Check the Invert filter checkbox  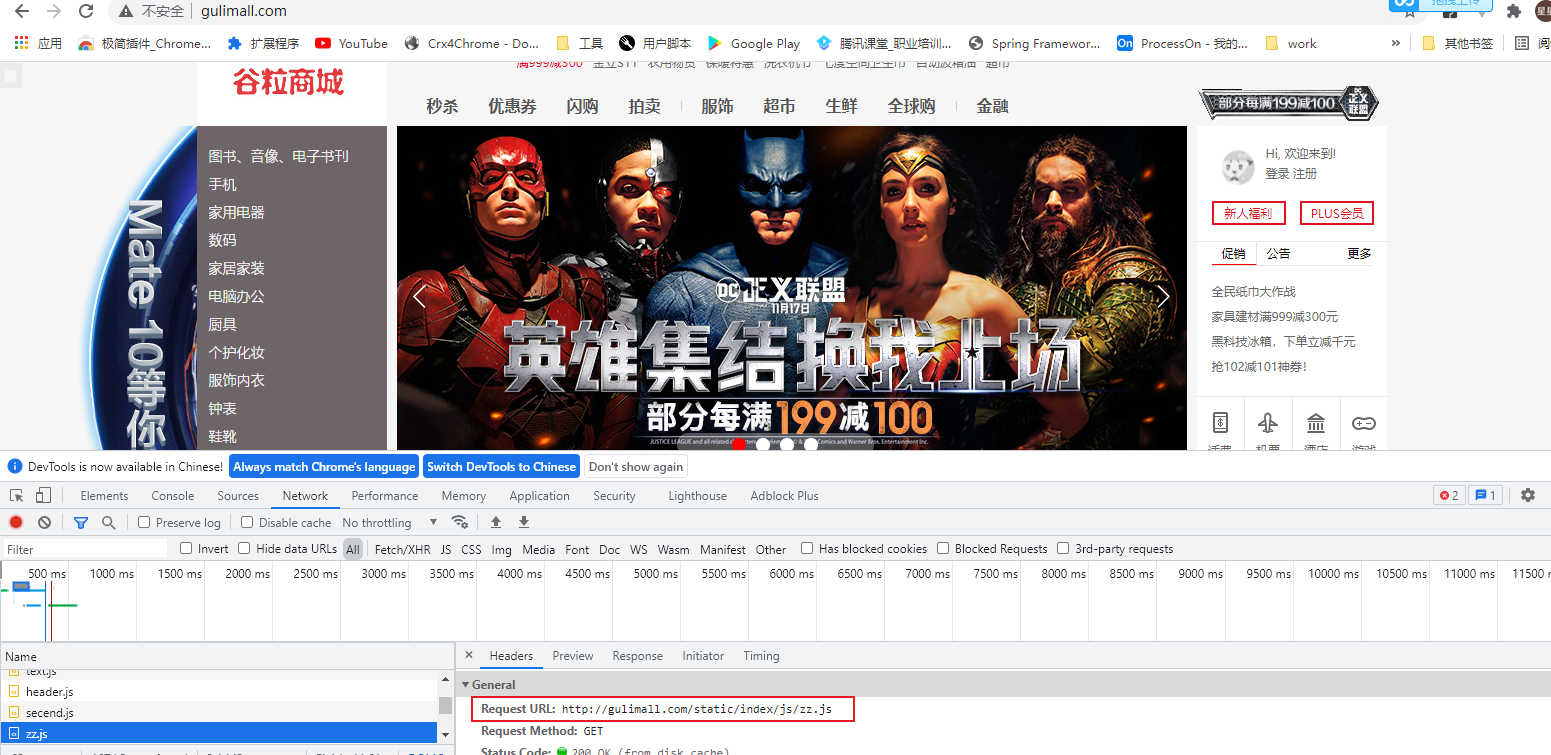tap(186, 548)
